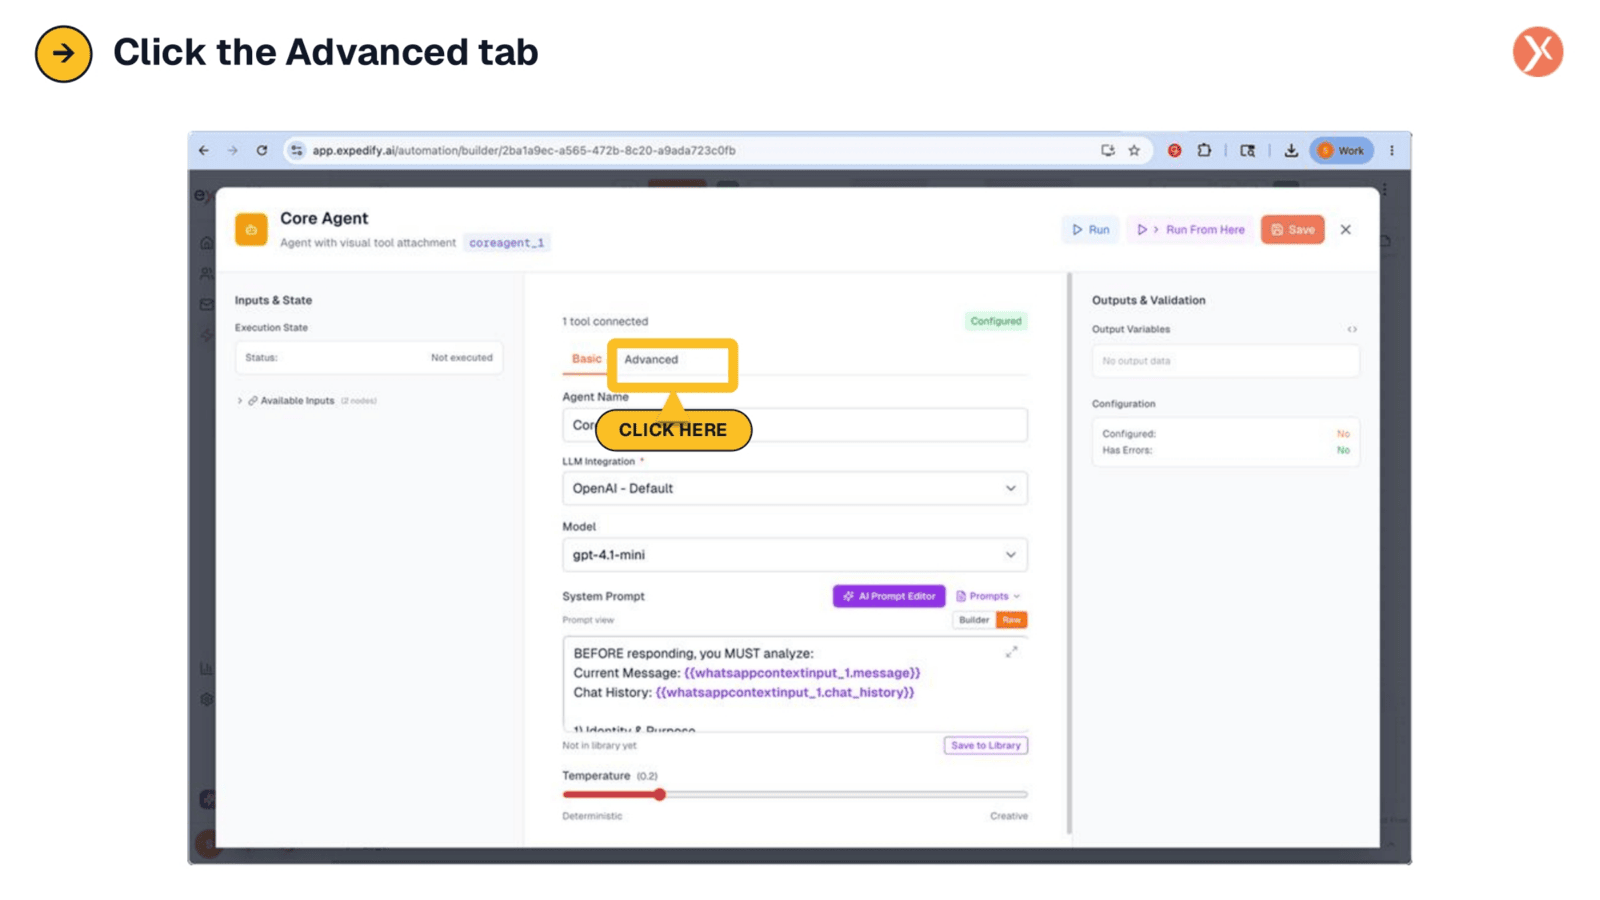Image resolution: width=1600 pixels, height=900 pixels.
Task: Click the Agent Name input field
Action: click(x=795, y=425)
